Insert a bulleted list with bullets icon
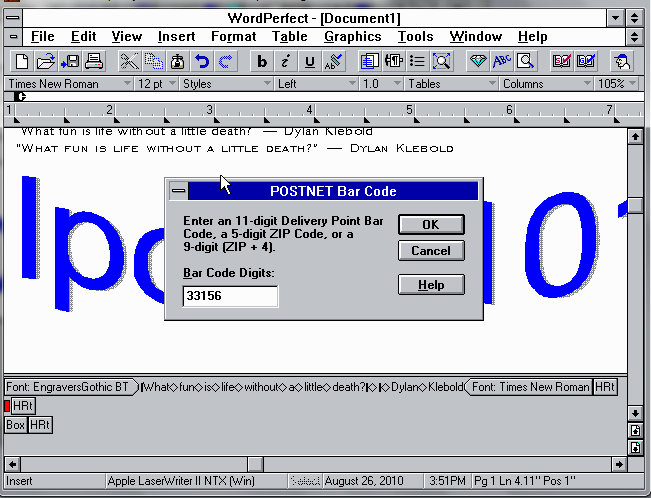The image size is (651, 498). [x=417, y=62]
